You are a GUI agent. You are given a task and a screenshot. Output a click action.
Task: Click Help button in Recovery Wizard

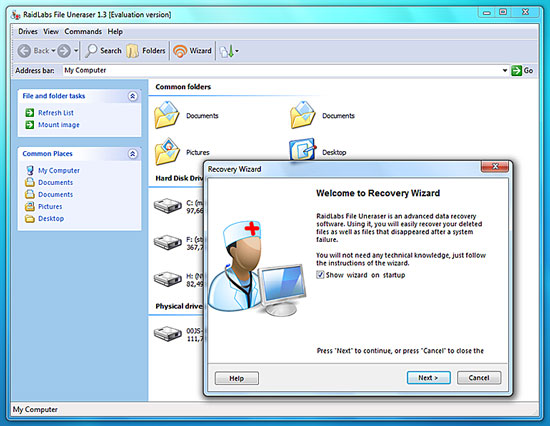tap(237, 378)
